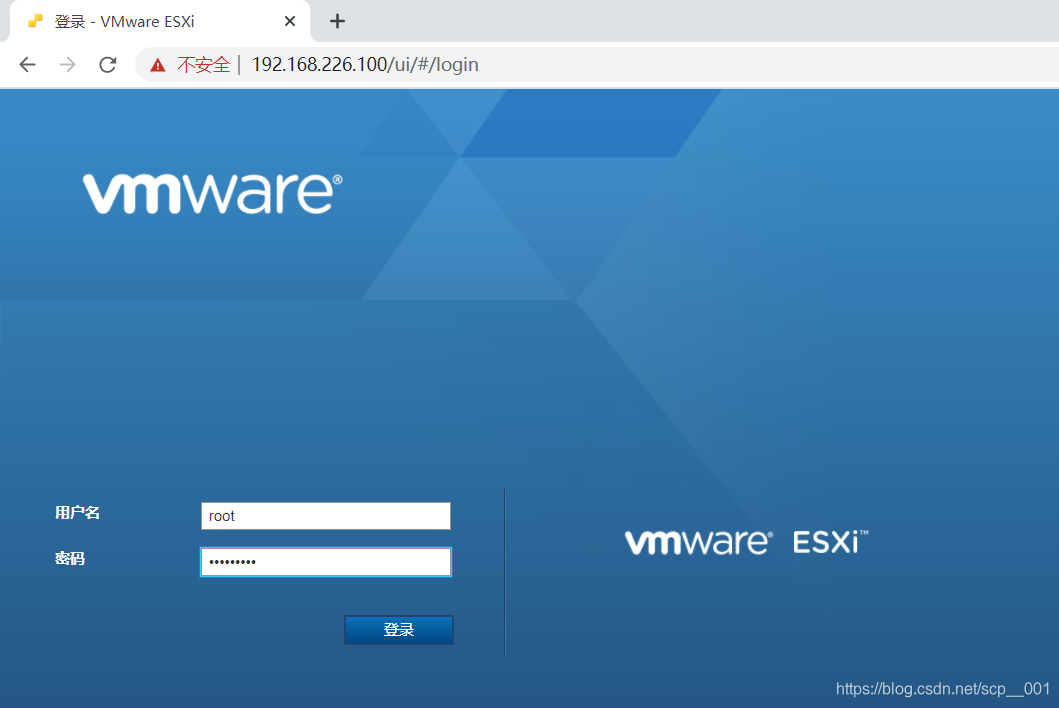1059x708 pixels.
Task: Focus the 密码 password field
Action: (x=326, y=562)
